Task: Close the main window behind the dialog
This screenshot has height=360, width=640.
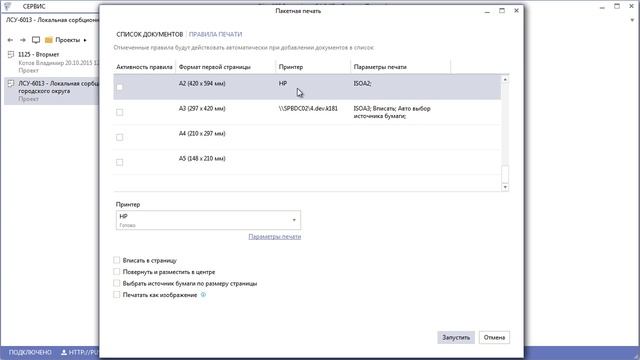Action: (631, 6)
